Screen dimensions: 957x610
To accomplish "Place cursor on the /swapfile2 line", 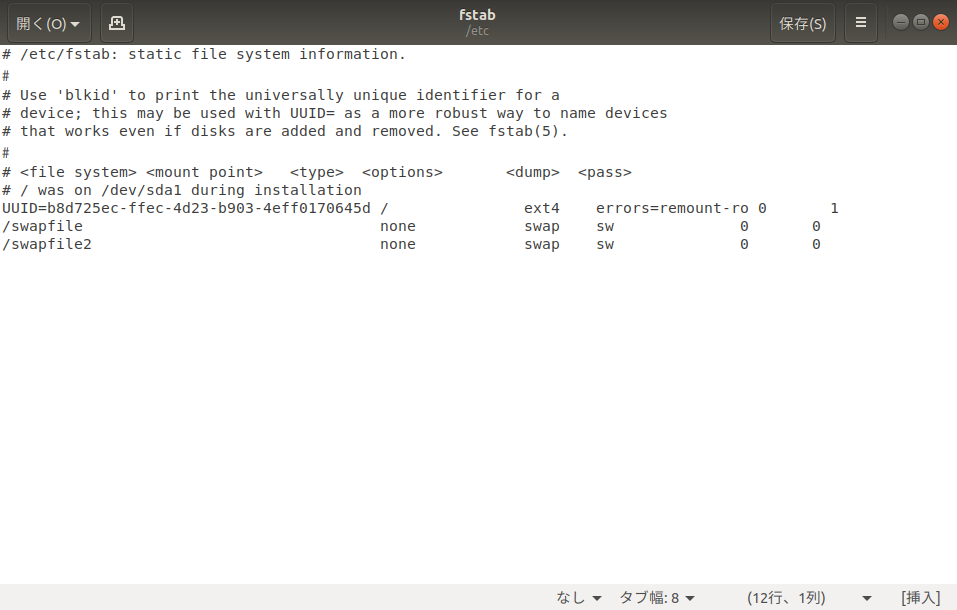I will 46,244.
